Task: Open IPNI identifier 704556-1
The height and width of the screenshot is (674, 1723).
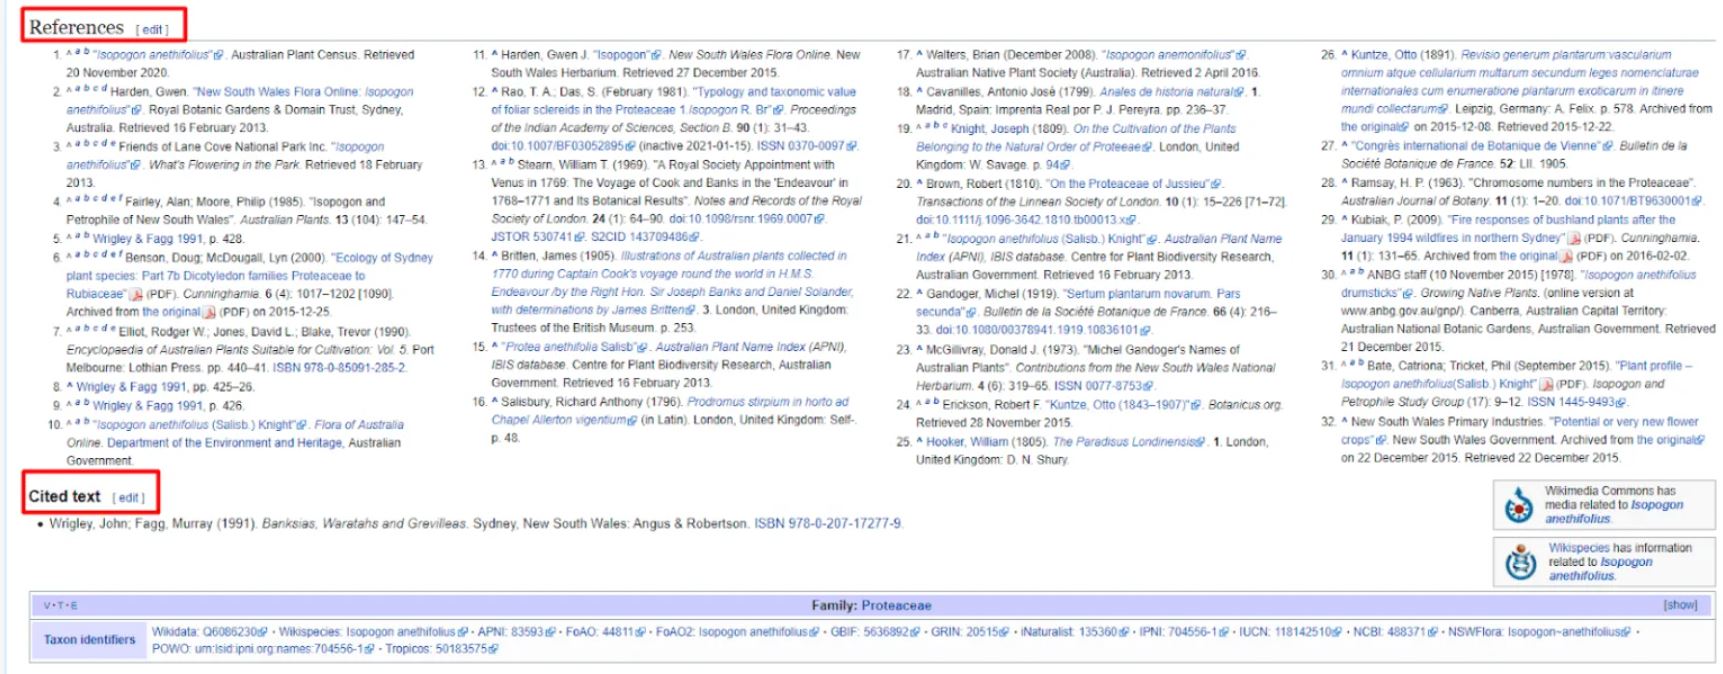Action: tap(1198, 632)
